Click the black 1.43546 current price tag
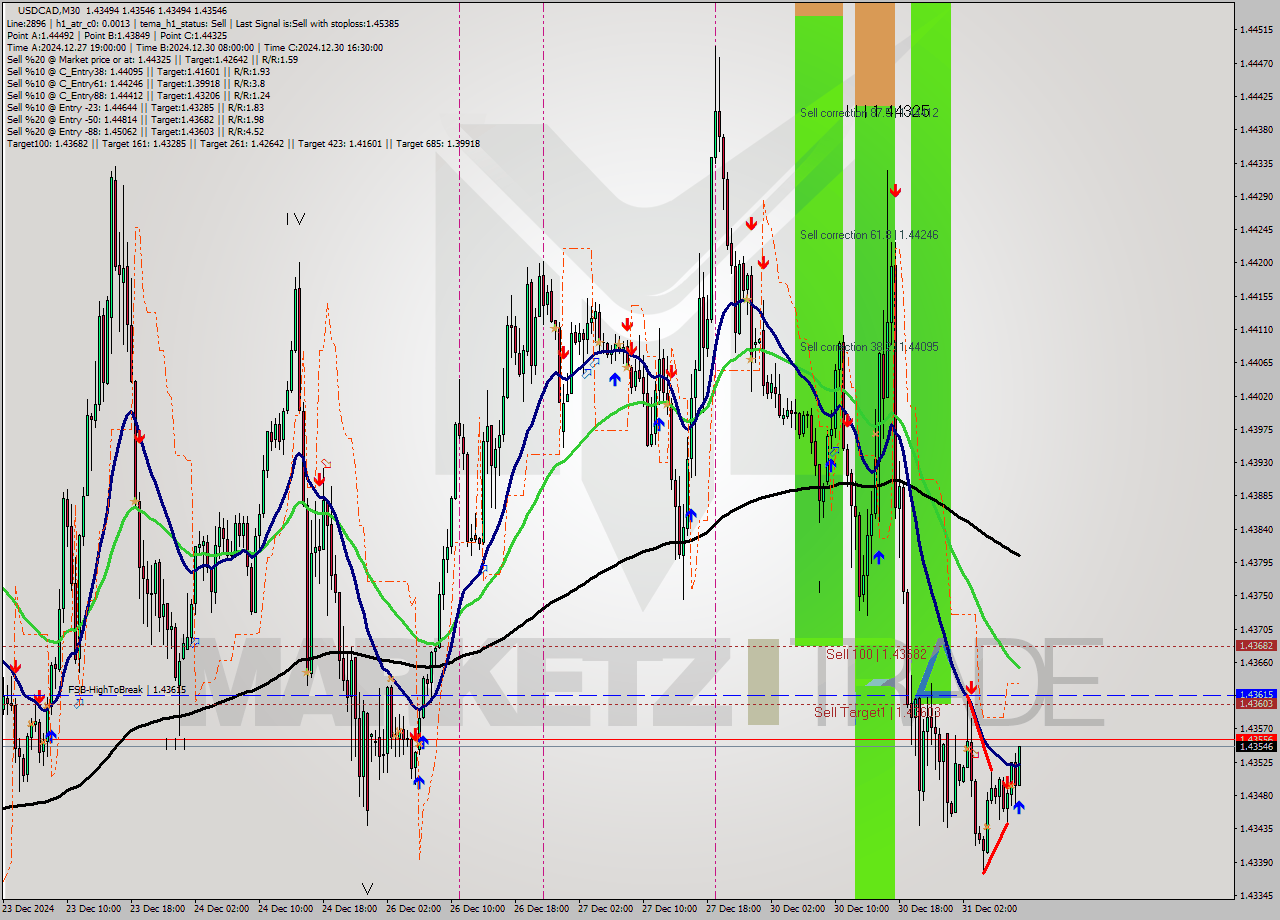Image resolution: width=1280 pixels, height=920 pixels. [1256, 746]
